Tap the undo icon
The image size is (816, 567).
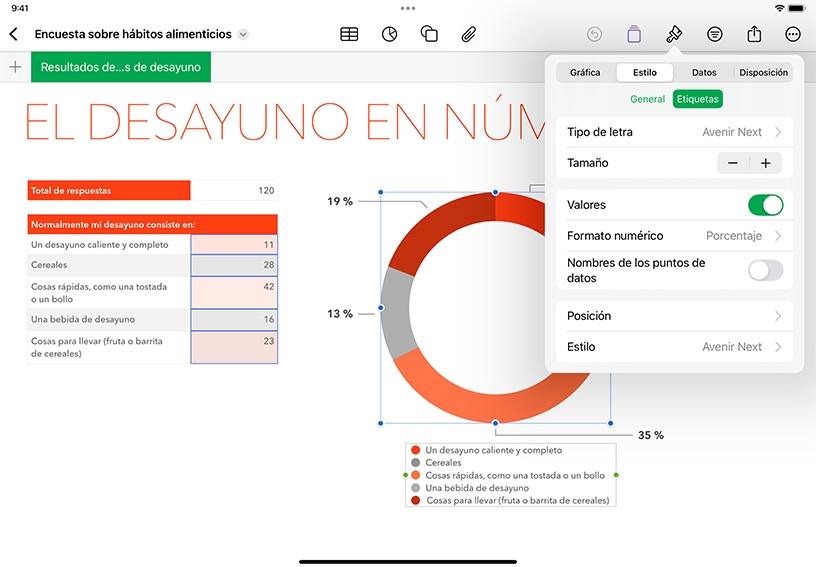(x=594, y=34)
